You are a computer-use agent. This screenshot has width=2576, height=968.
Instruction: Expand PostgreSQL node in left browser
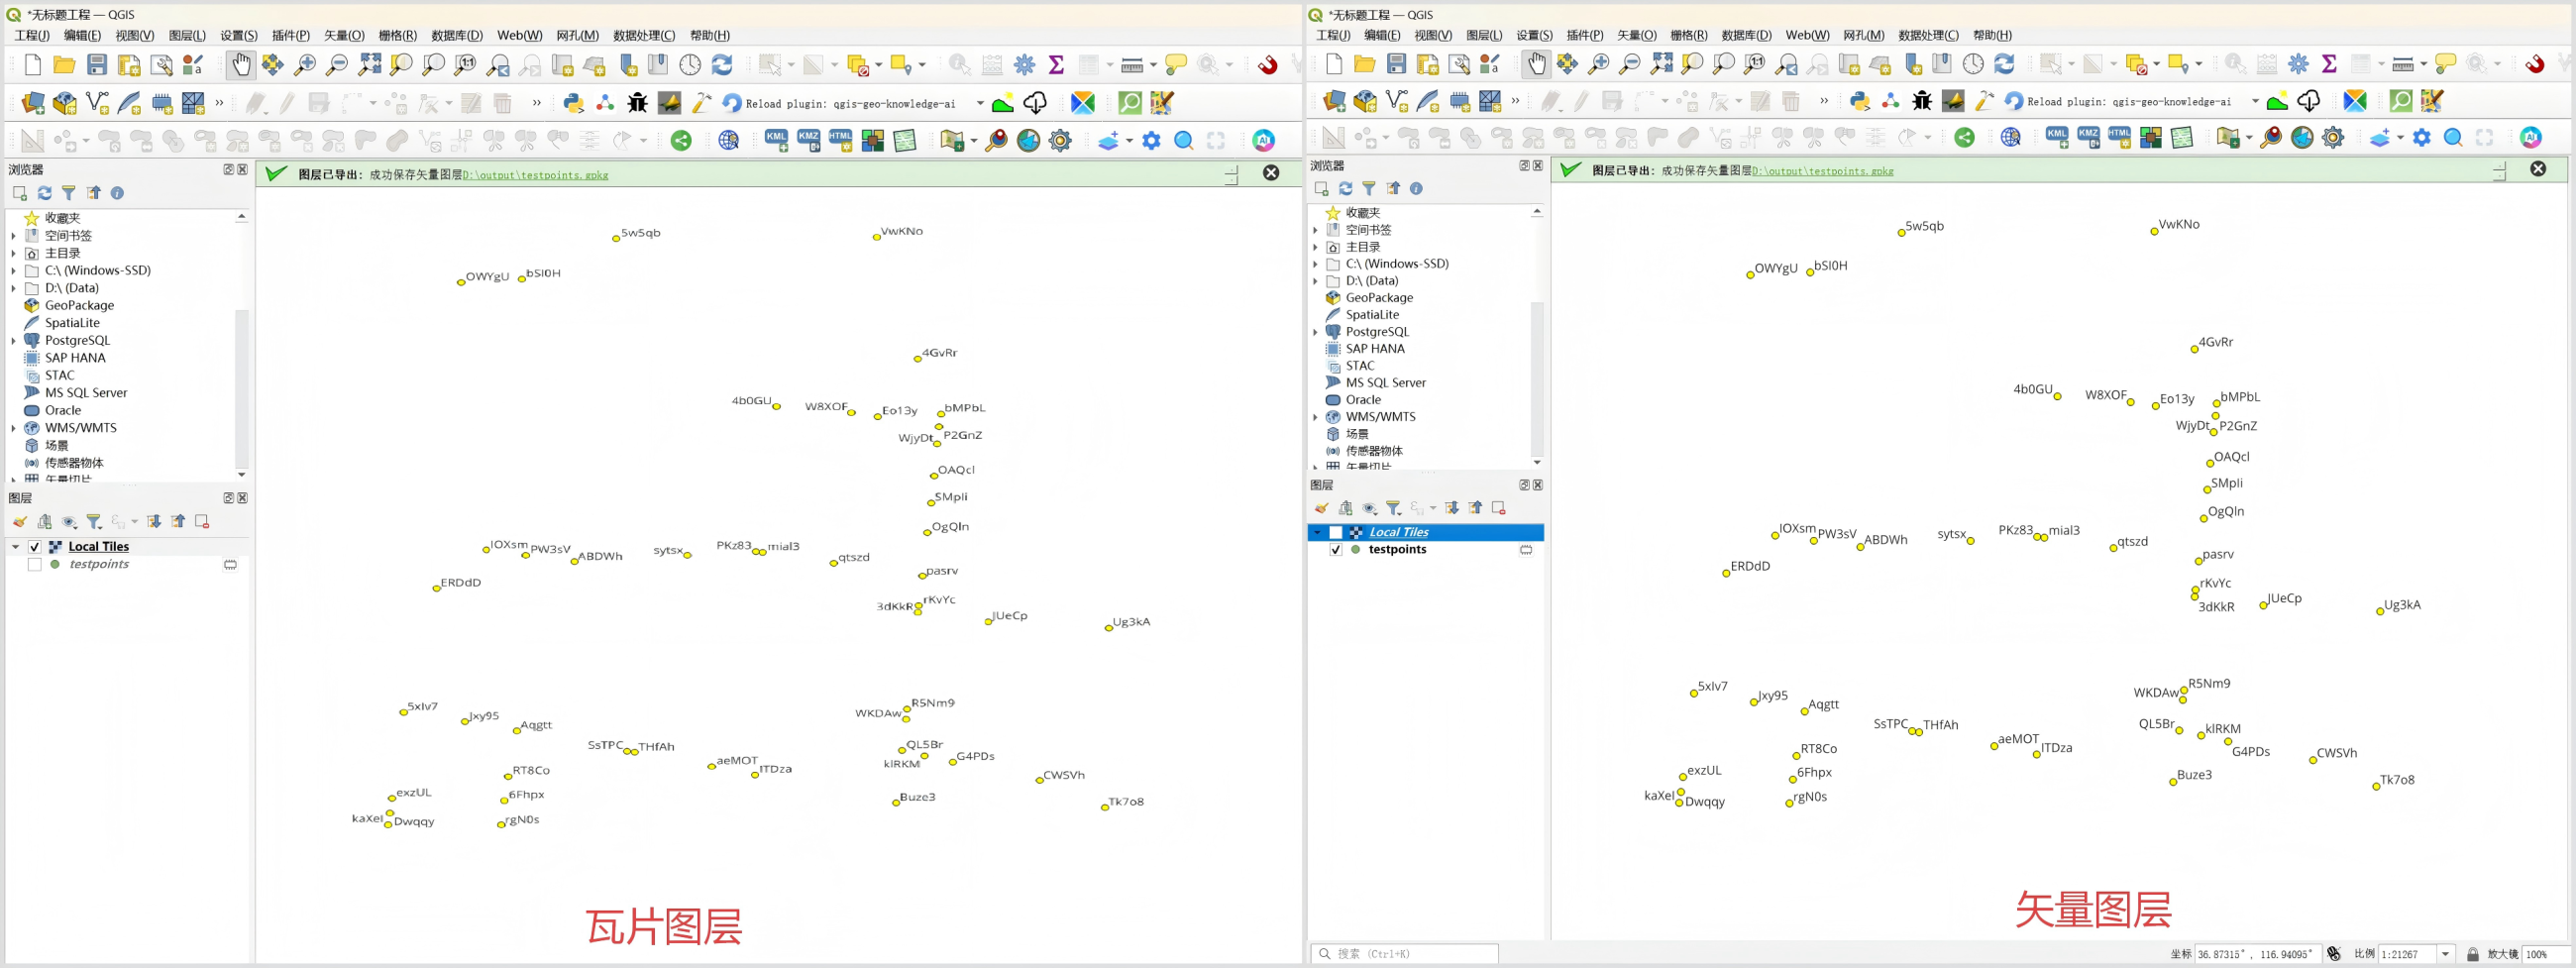pyautogui.click(x=13, y=341)
